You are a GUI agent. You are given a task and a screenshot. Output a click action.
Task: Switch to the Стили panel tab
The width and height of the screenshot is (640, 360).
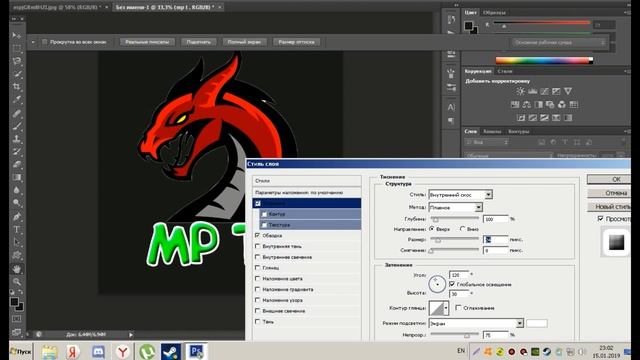(505, 71)
